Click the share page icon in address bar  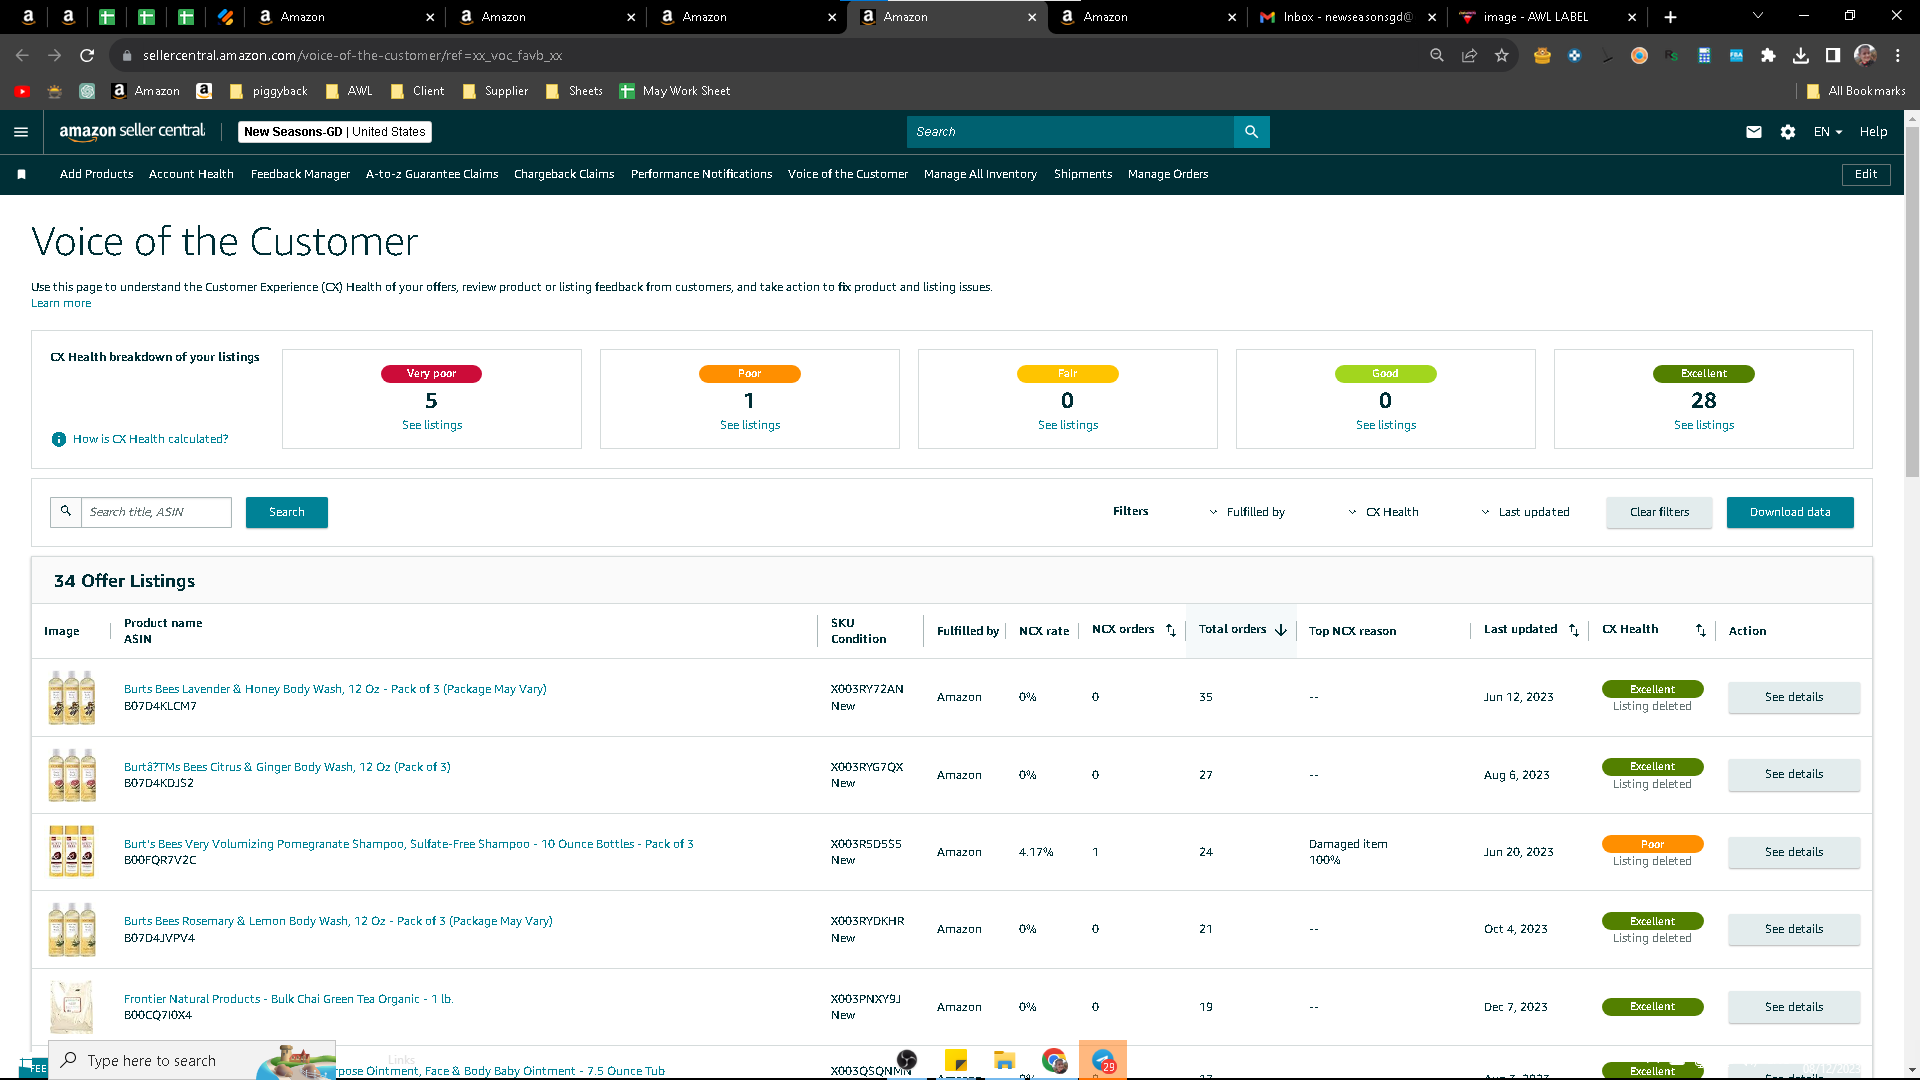[1469, 56]
